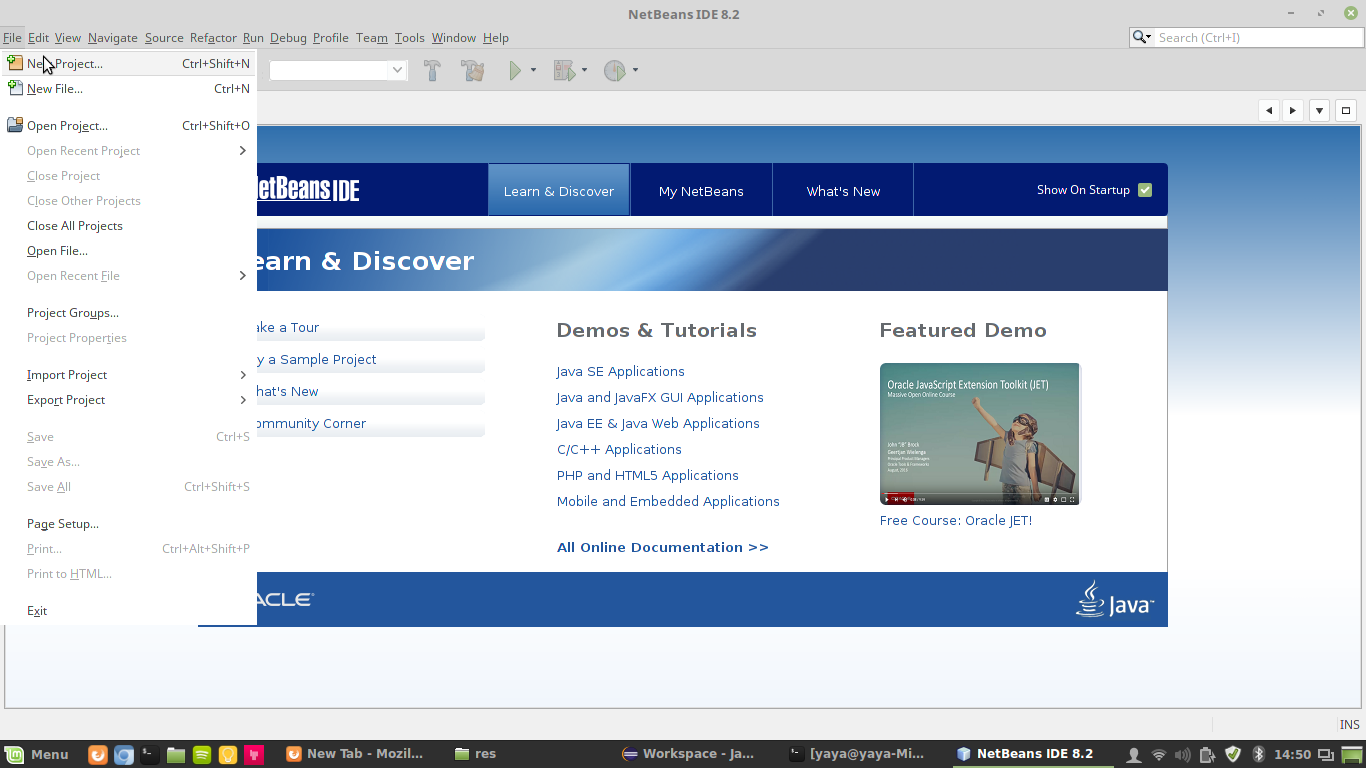Click the battery power tray icon

tap(1208, 755)
